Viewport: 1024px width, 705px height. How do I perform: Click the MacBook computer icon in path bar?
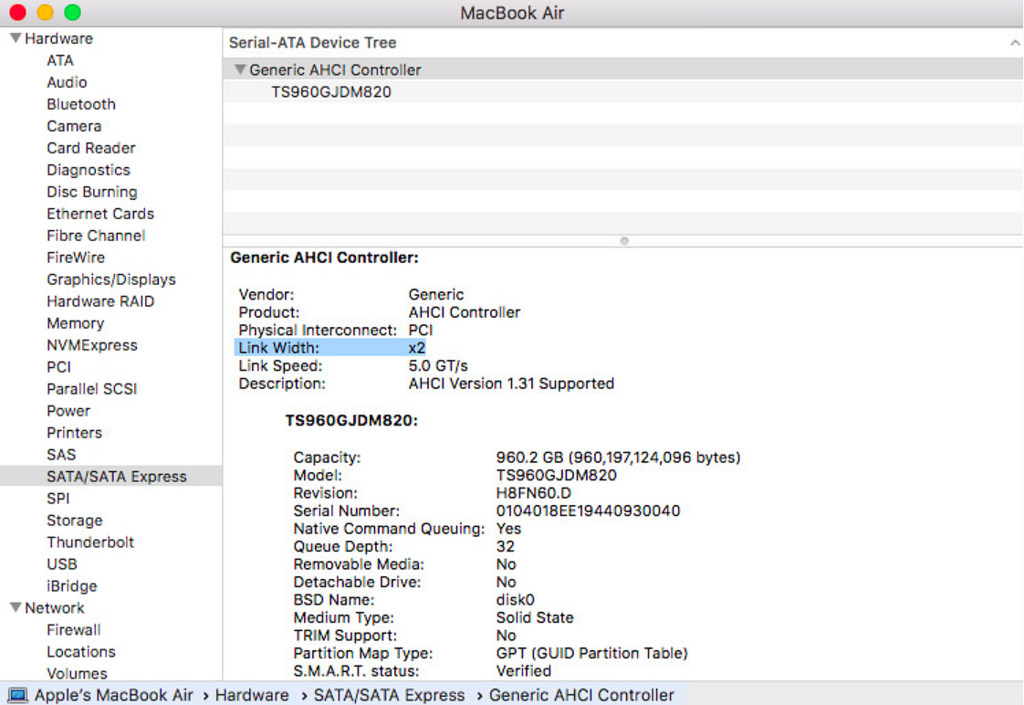18,695
